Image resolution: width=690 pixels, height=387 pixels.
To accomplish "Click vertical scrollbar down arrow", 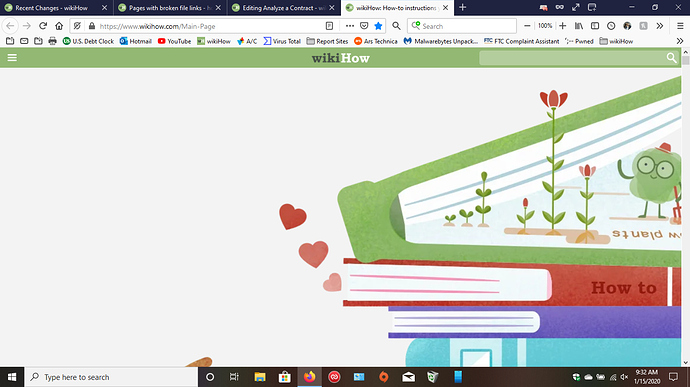I will pos(686,363).
